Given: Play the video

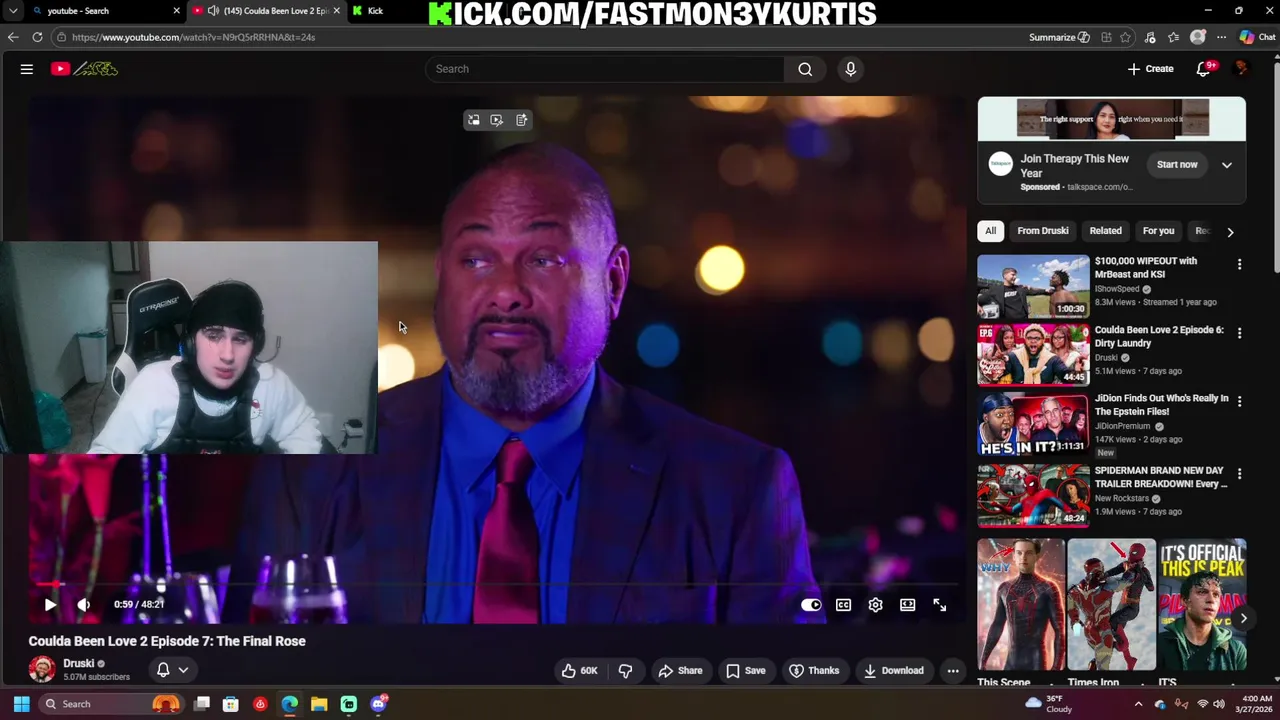Looking at the screenshot, I should point(50,604).
